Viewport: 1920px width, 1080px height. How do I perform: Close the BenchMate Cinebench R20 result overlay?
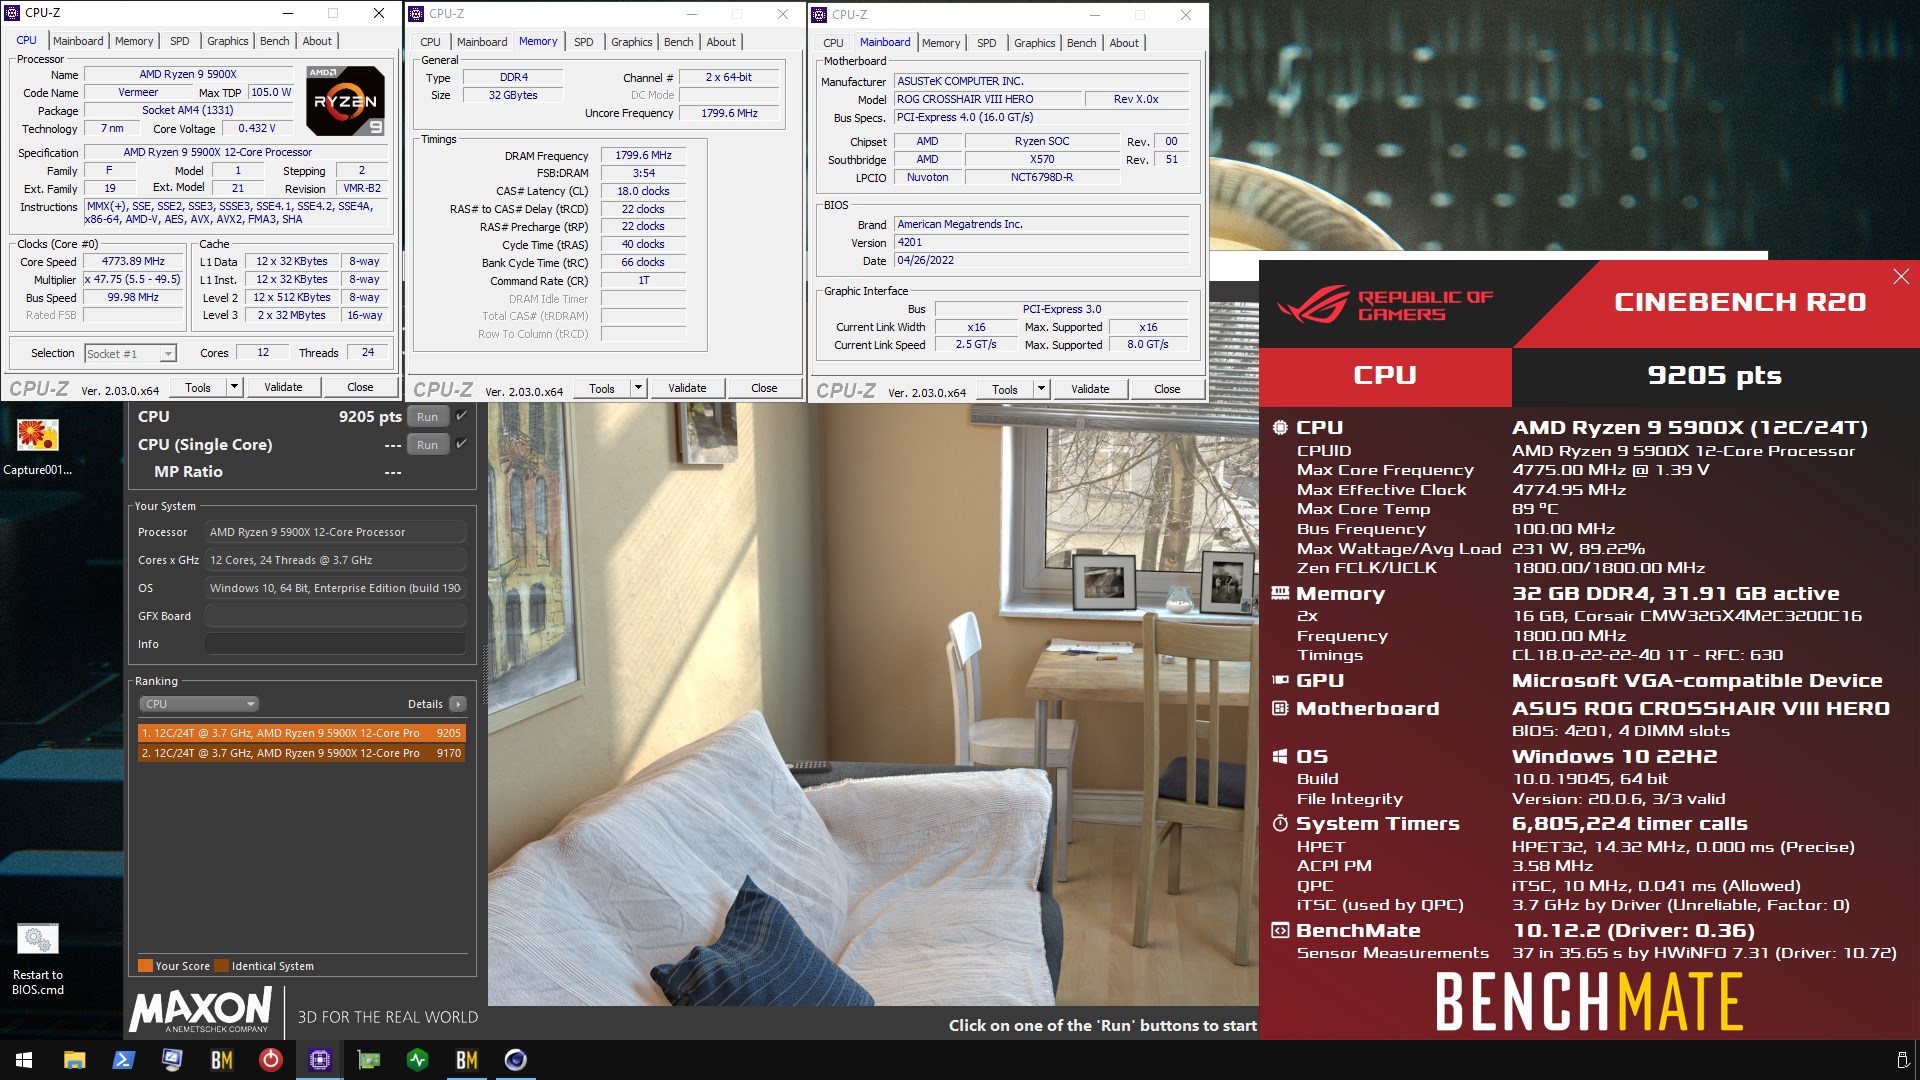pos(1901,277)
